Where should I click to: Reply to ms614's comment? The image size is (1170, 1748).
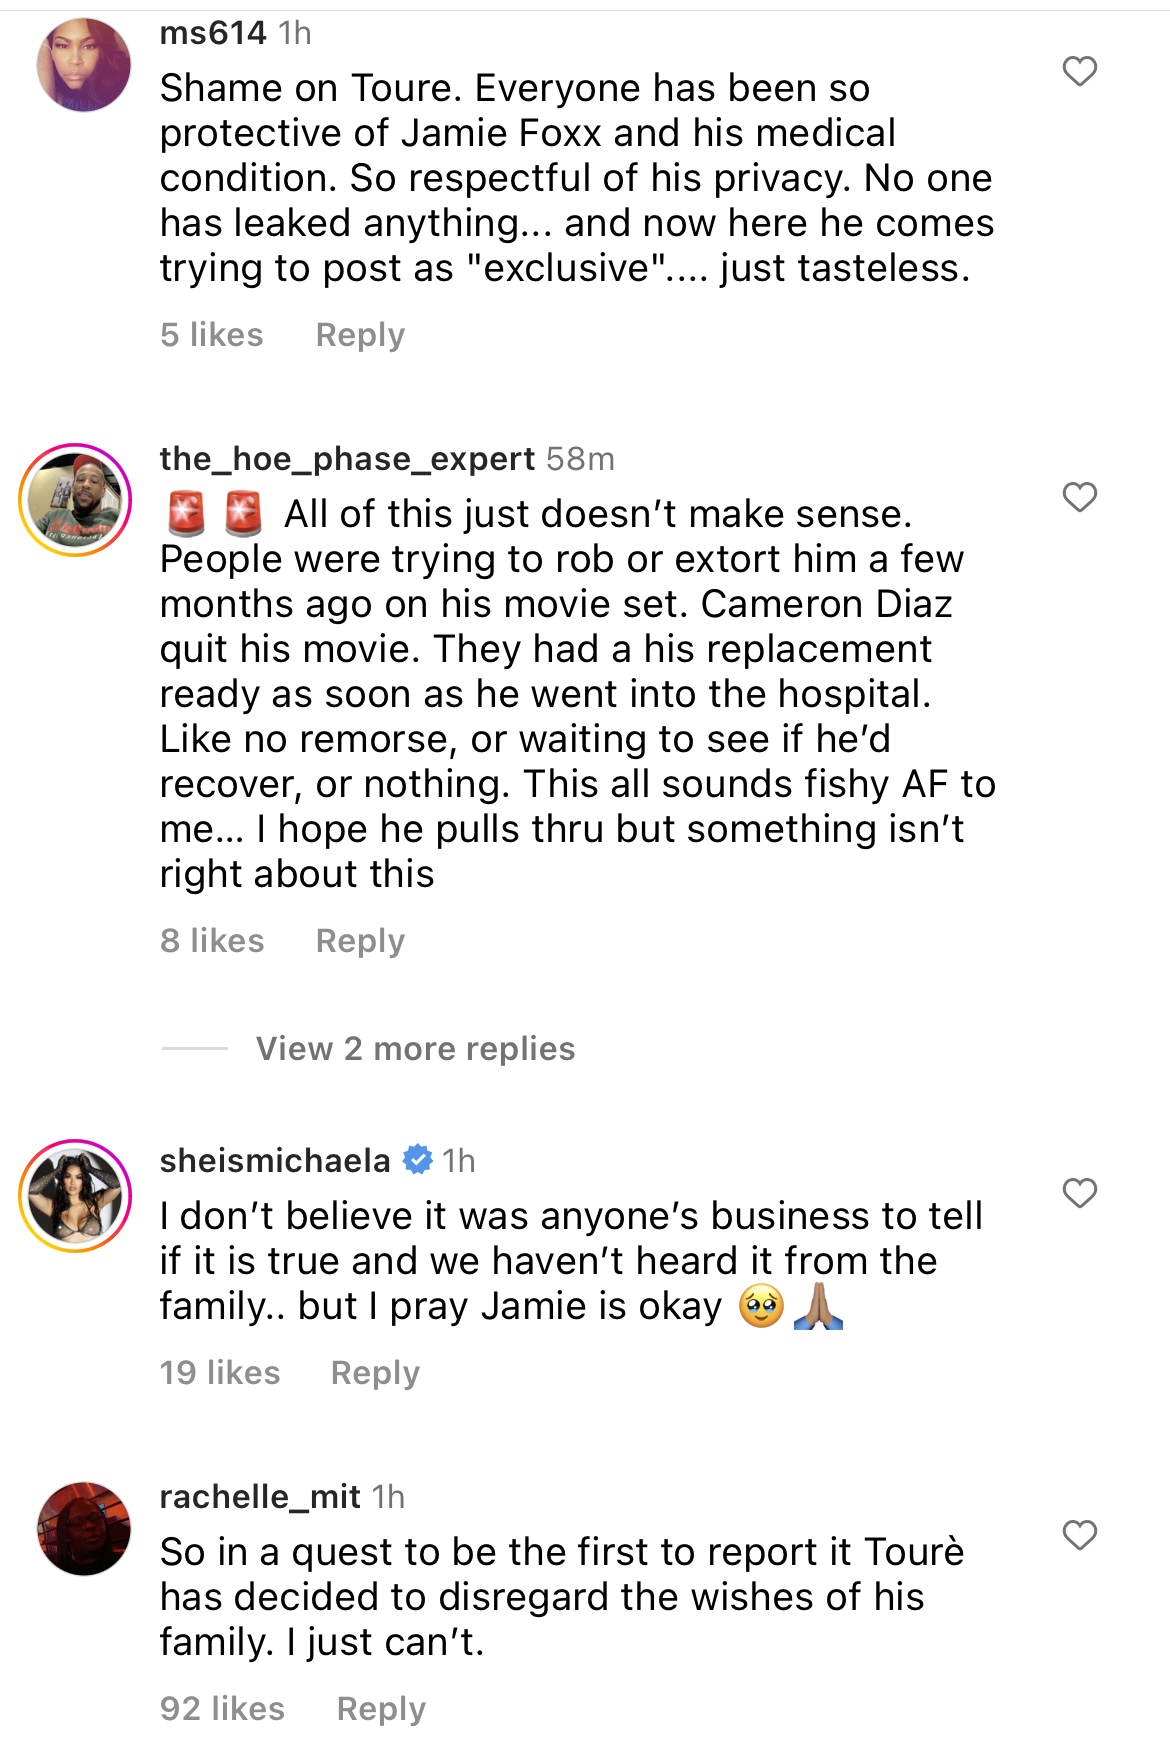click(x=360, y=335)
